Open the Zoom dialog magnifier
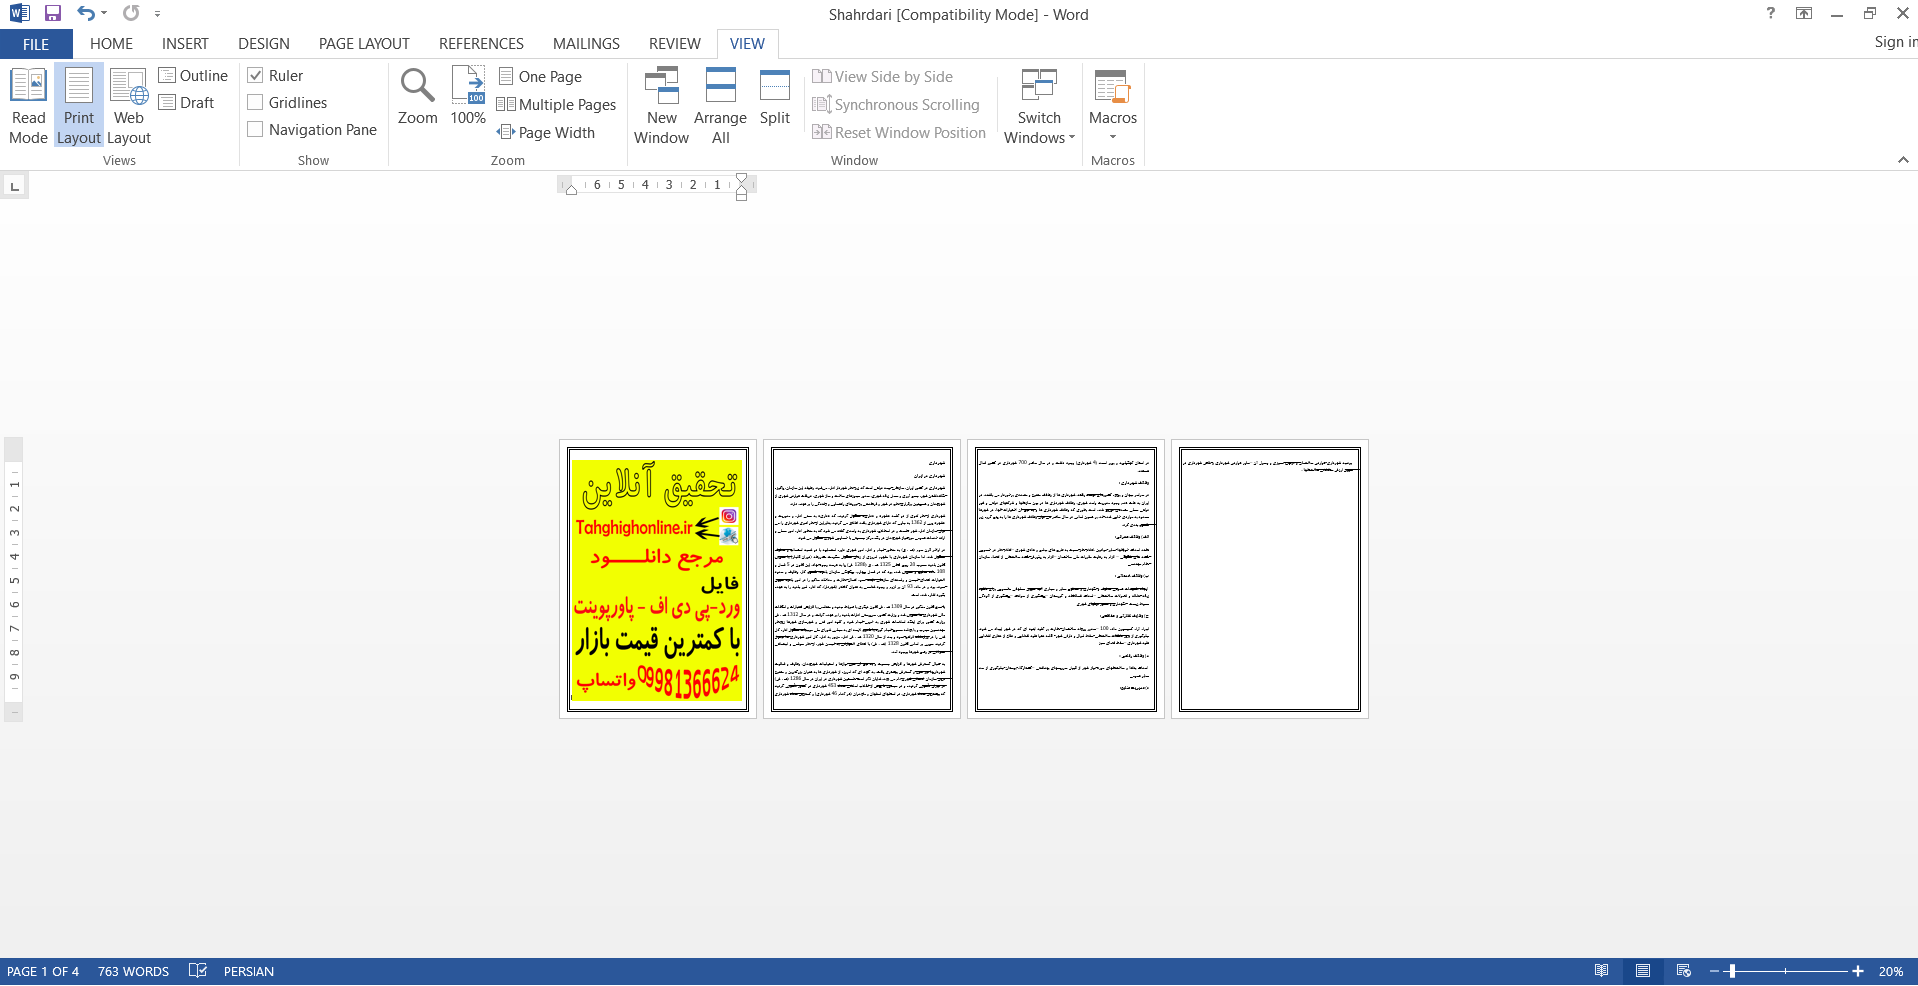 [417, 97]
